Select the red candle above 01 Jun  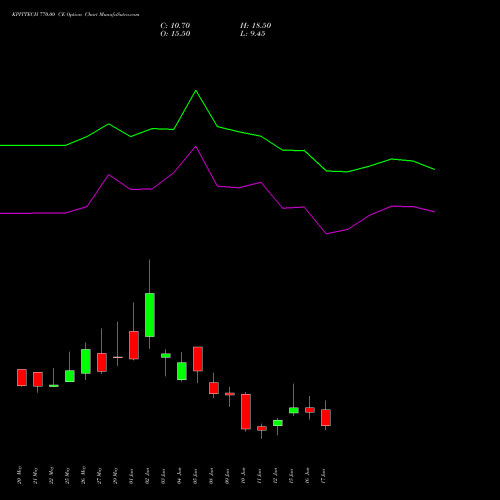click(134, 345)
